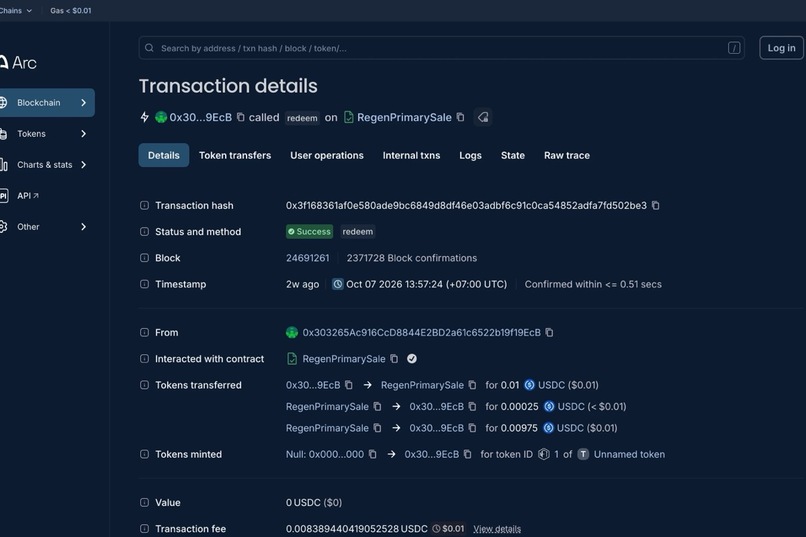The height and width of the screenshot is (537, 806).
Task: Open caller address 0x30...9EcB in header
Action: 200,118
